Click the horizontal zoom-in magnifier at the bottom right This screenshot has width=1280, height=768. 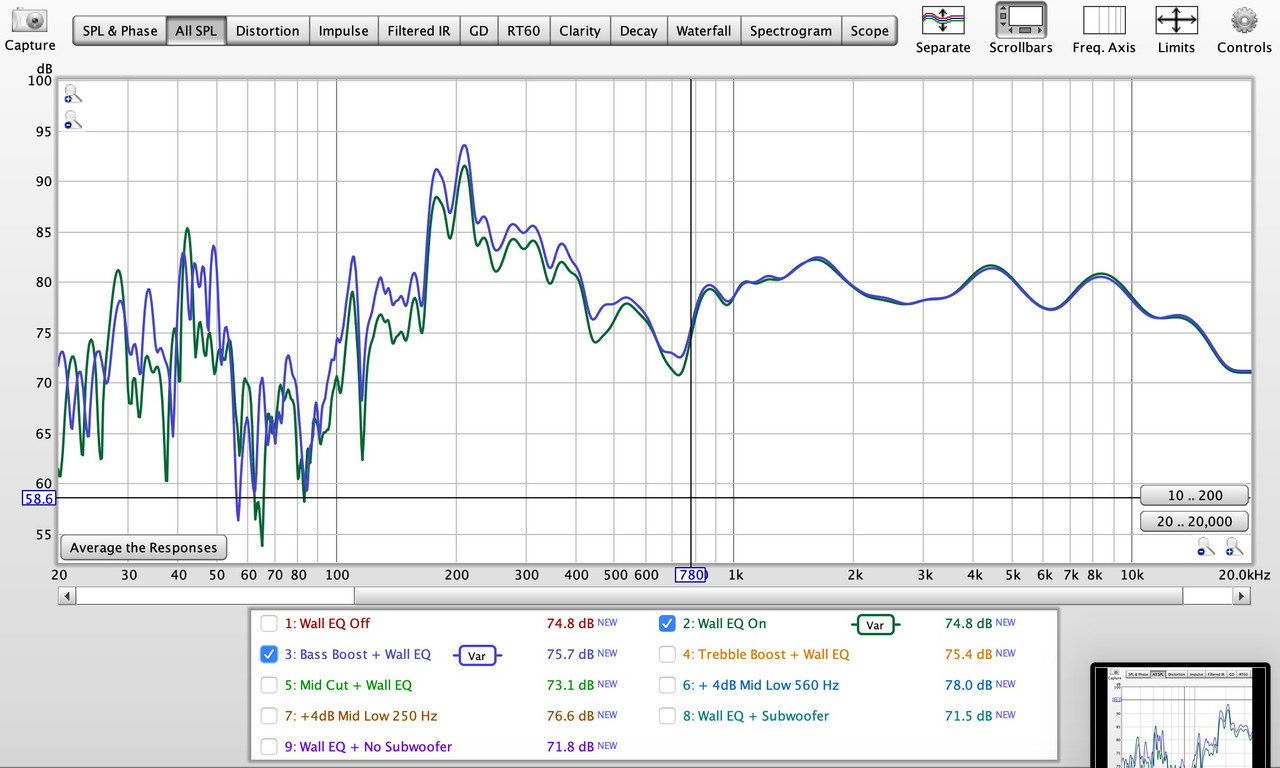click(1235, 546)
